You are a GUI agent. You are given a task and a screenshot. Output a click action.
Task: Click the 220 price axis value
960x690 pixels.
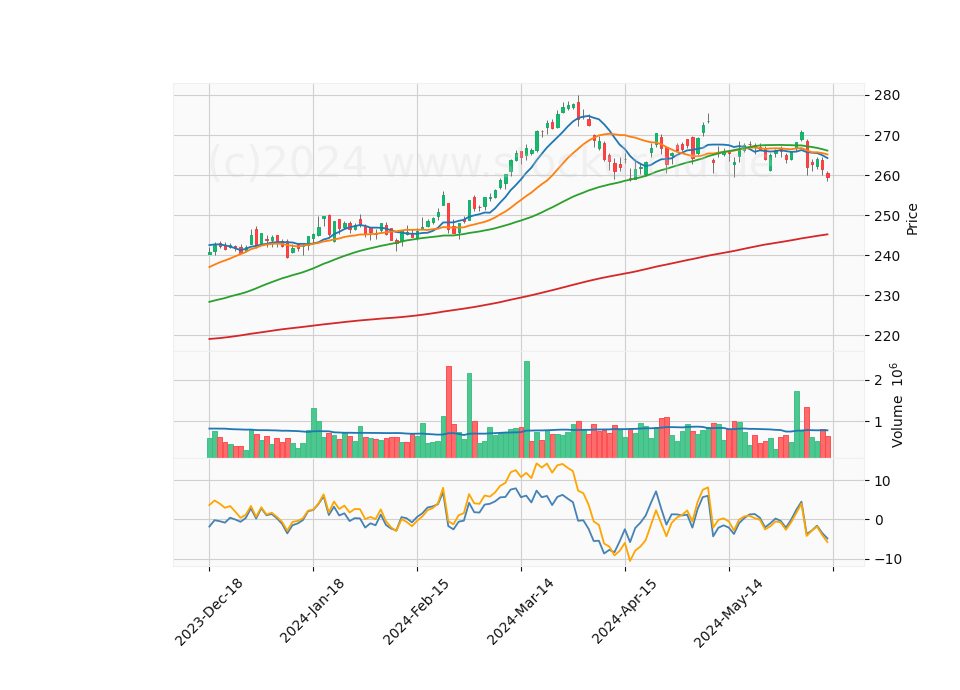pyautogui.click(x=888, y=336)
